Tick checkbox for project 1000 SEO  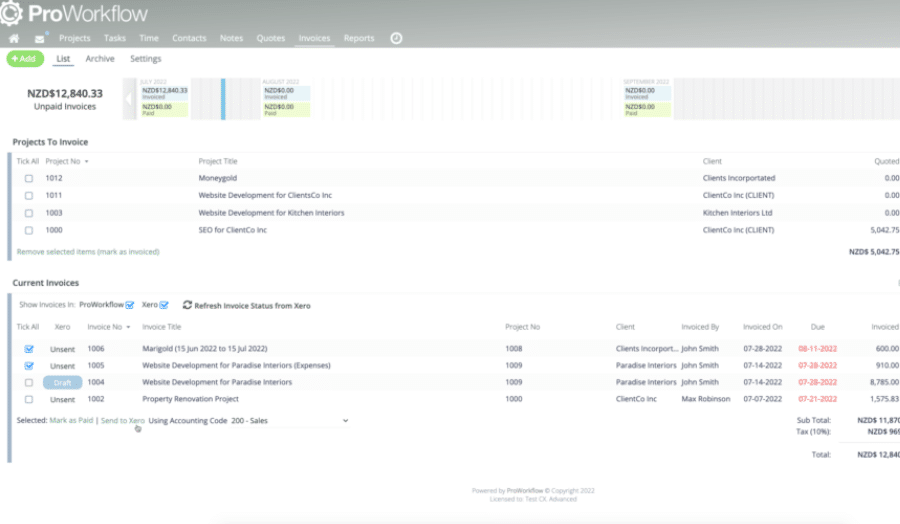pyautogui.click(x=29, y=230)
